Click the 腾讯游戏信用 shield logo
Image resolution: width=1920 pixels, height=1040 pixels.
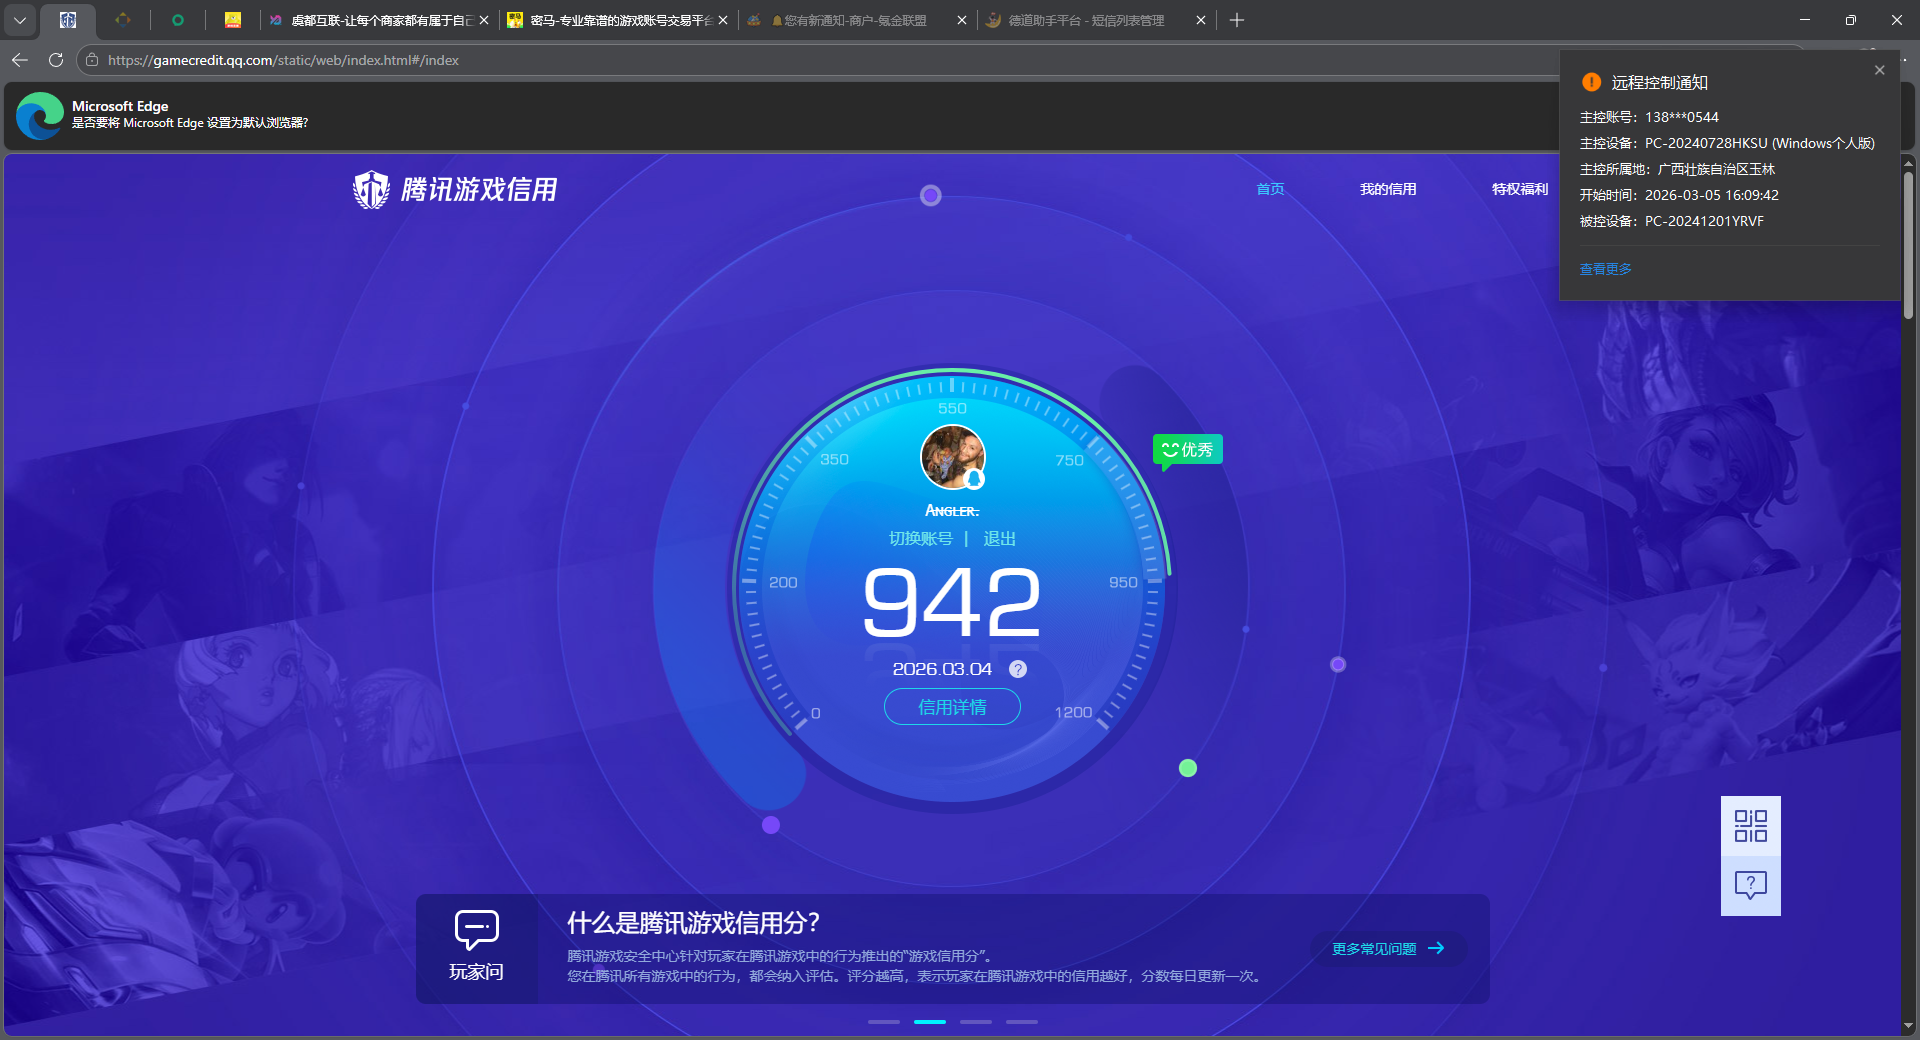coord(370,190)
